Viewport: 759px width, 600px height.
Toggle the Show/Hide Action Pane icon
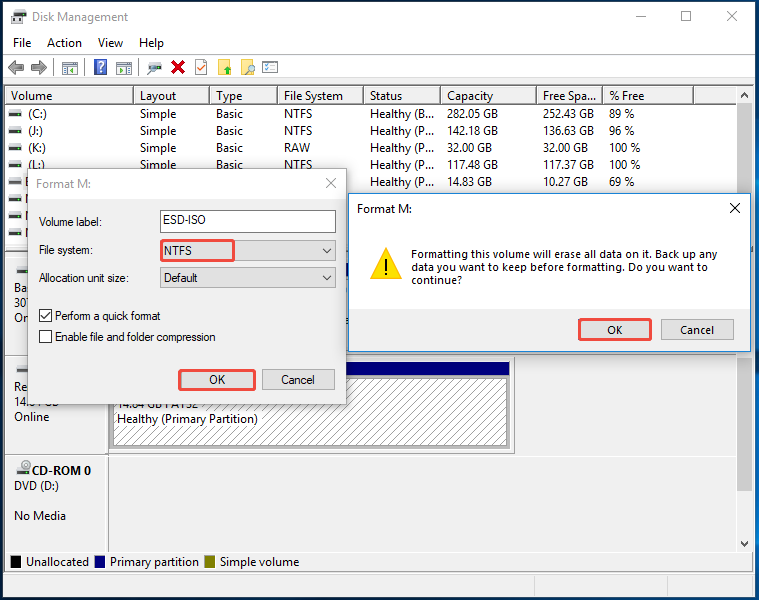[124, 68]
